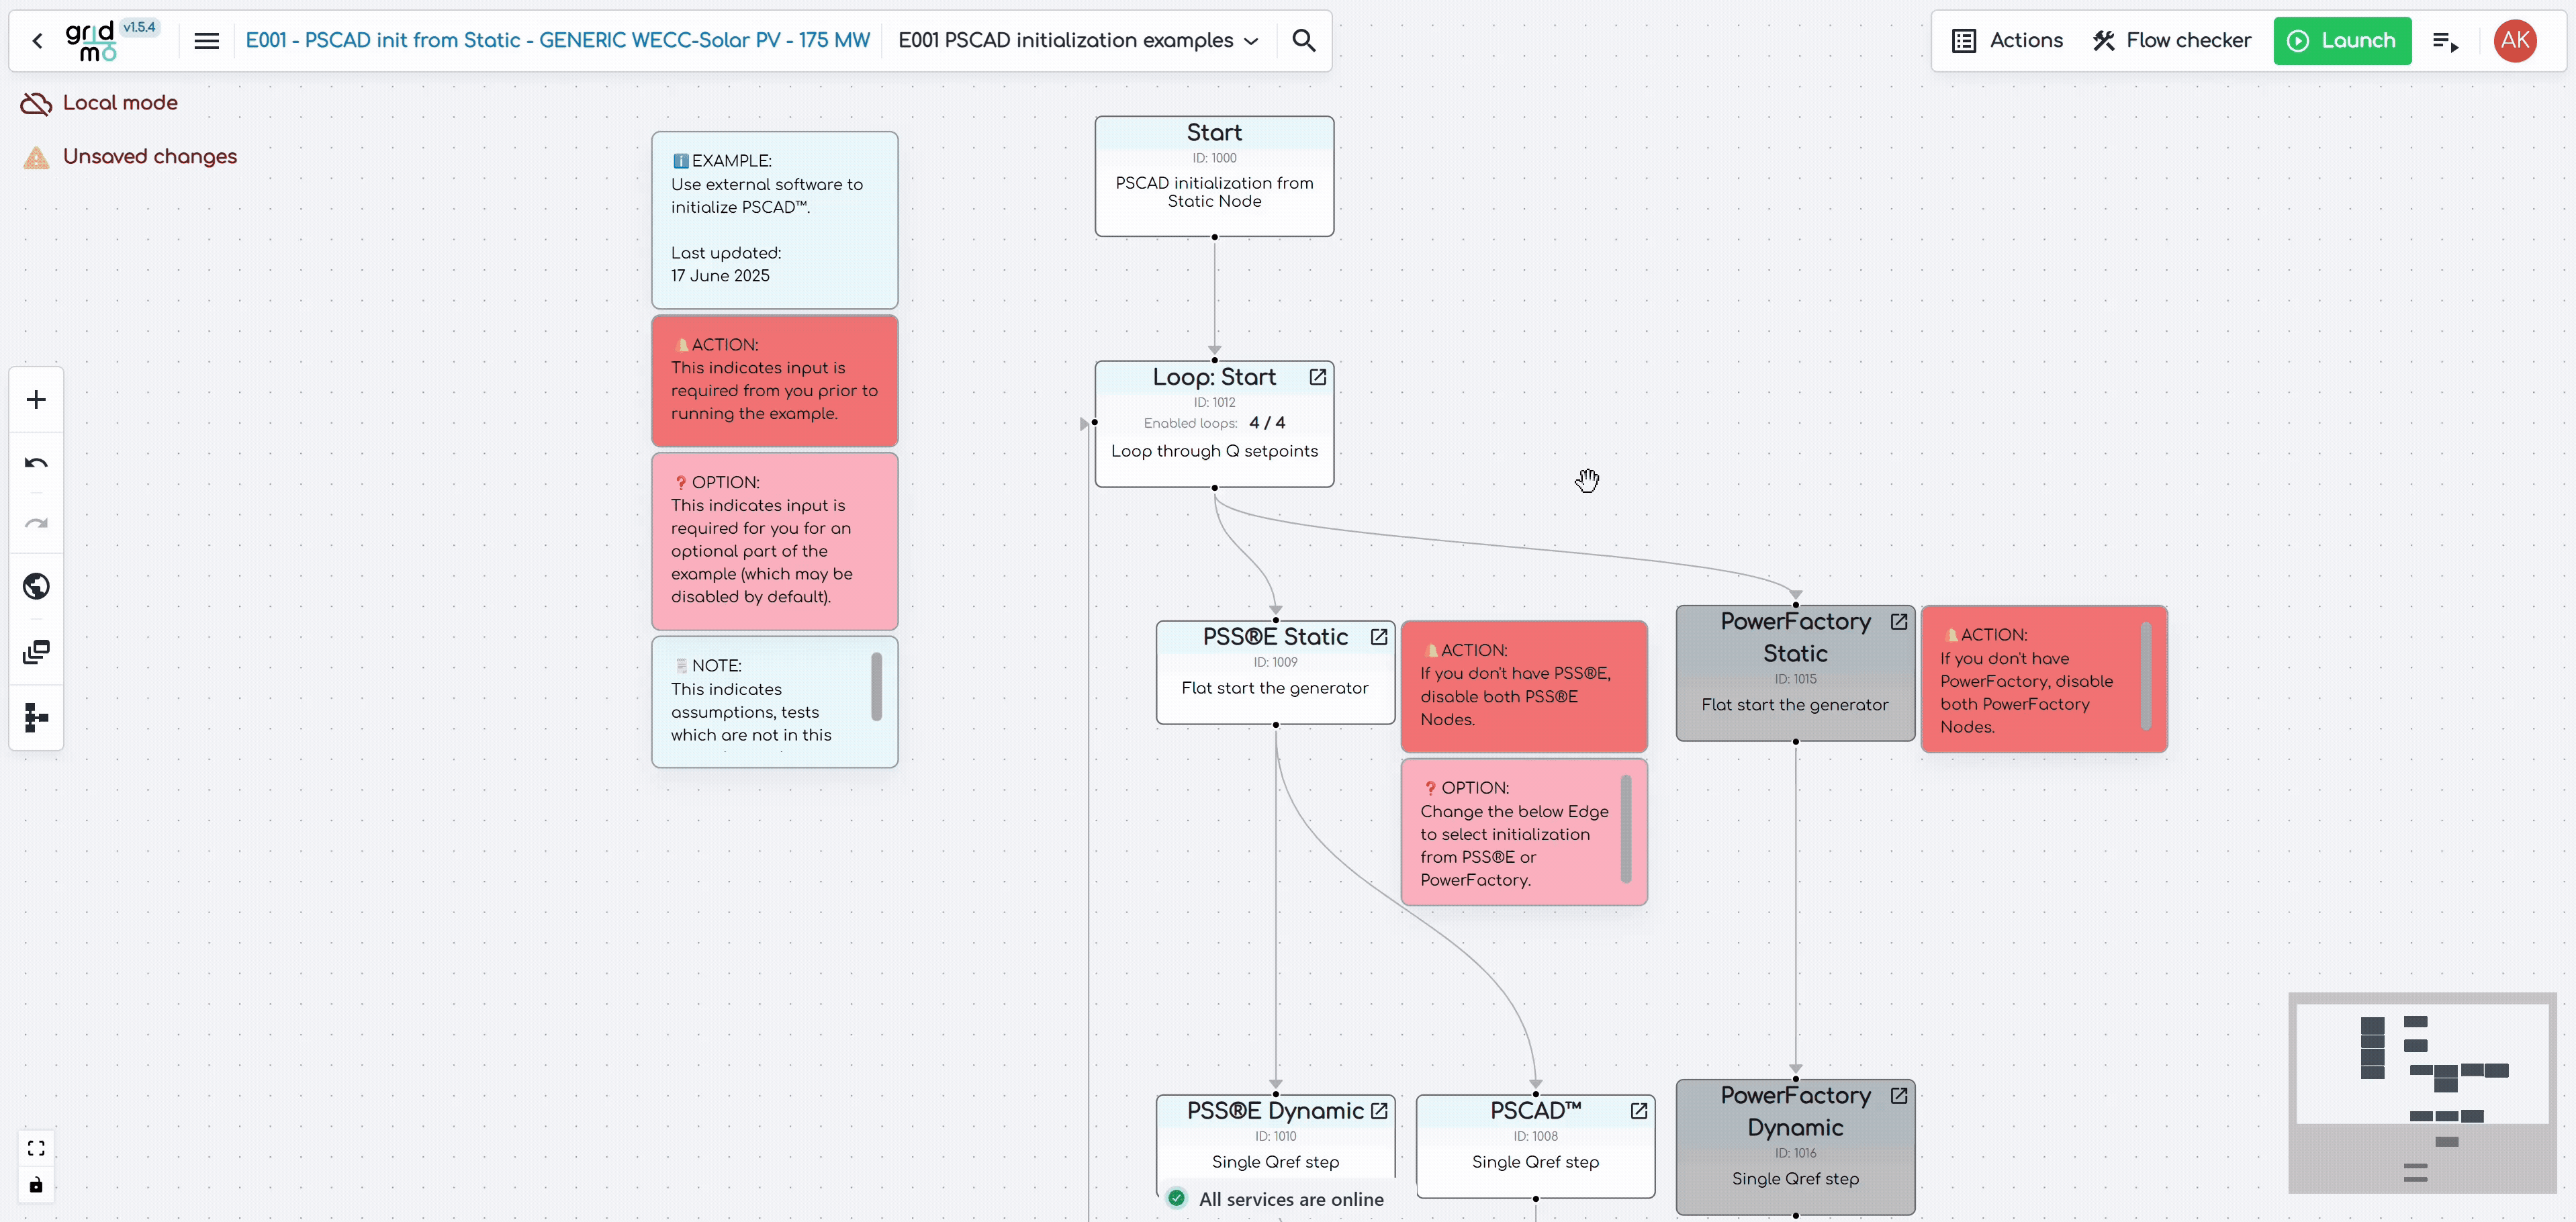
Task: Open the Flow checker
Action: coord(2171,41)
